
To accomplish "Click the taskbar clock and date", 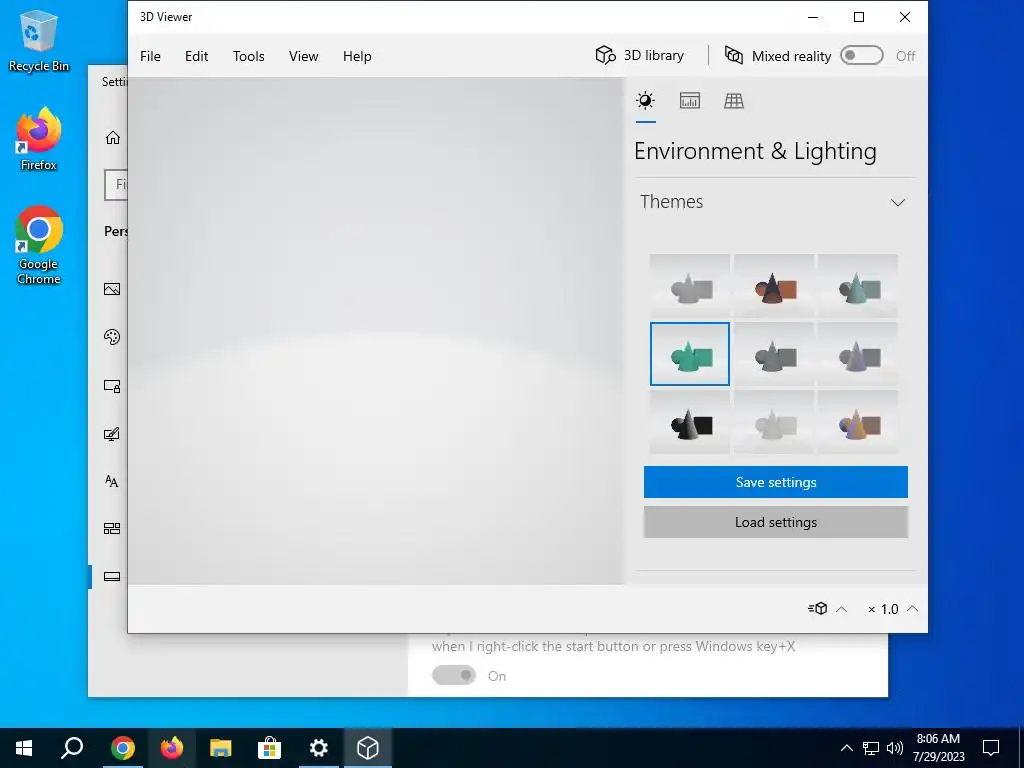I will click(x=938, y=748).
